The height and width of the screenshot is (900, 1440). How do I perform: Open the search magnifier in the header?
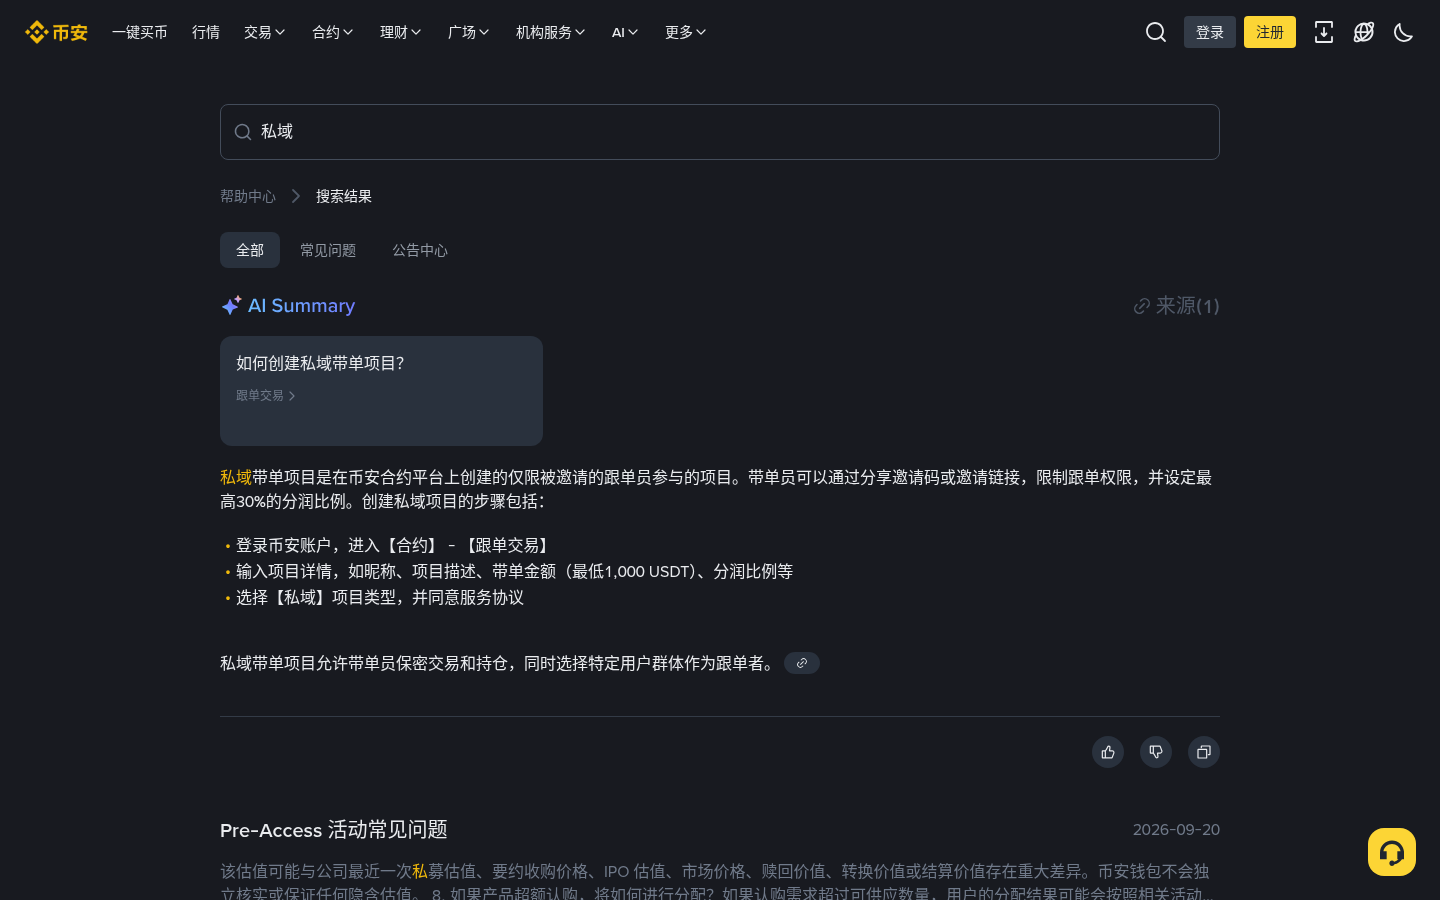coord(1156,32)
